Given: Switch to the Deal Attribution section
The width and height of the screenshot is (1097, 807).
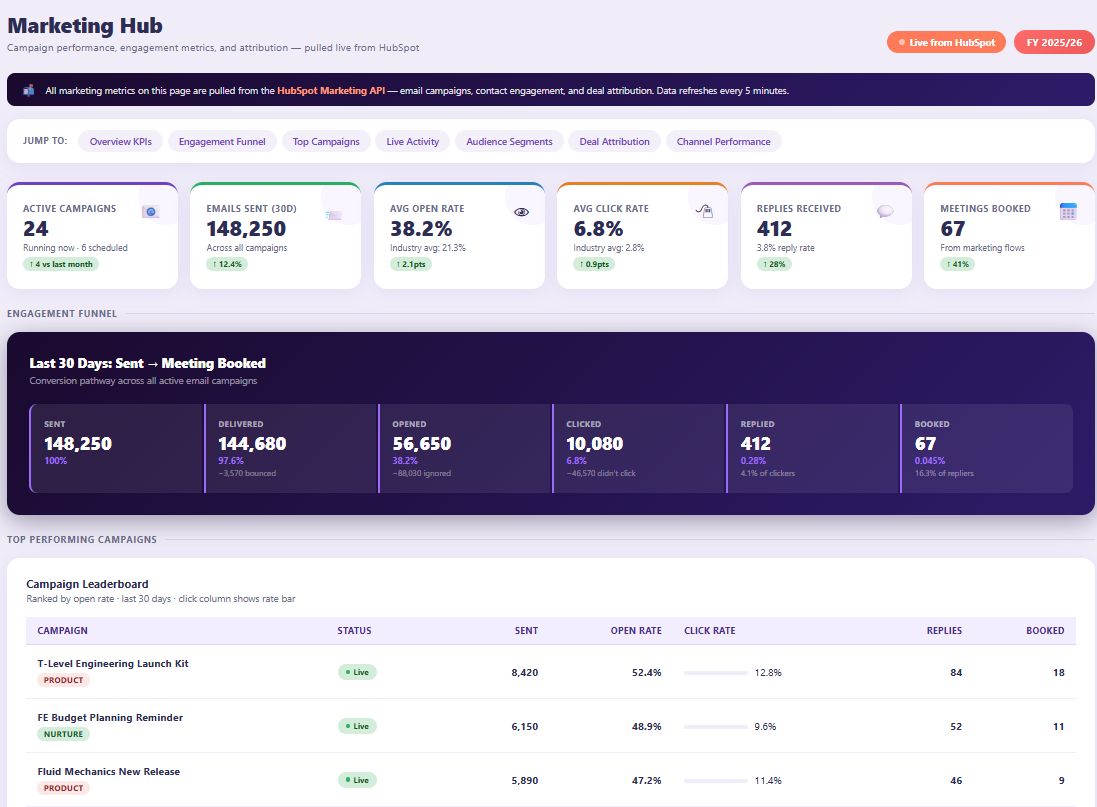Looking at the screenshot, I should point(614,141).
